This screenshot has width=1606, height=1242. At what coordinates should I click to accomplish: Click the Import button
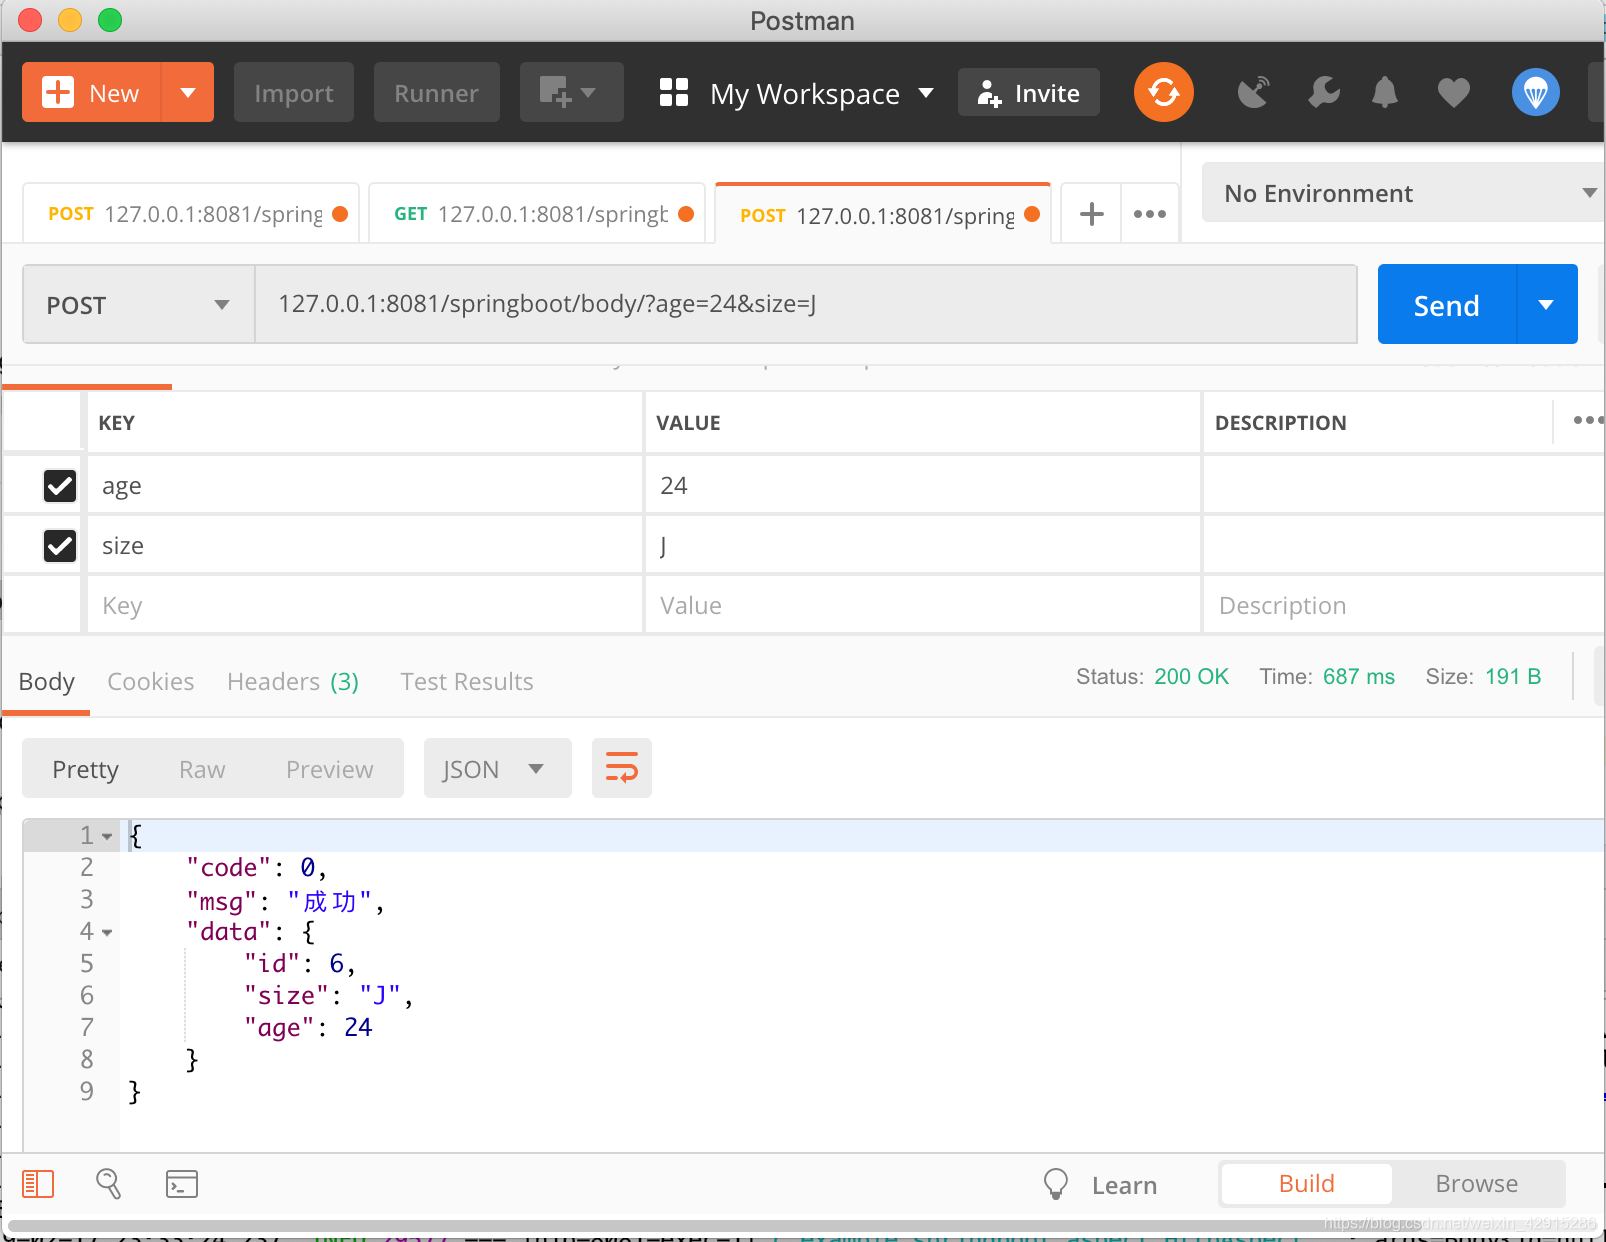294,92
